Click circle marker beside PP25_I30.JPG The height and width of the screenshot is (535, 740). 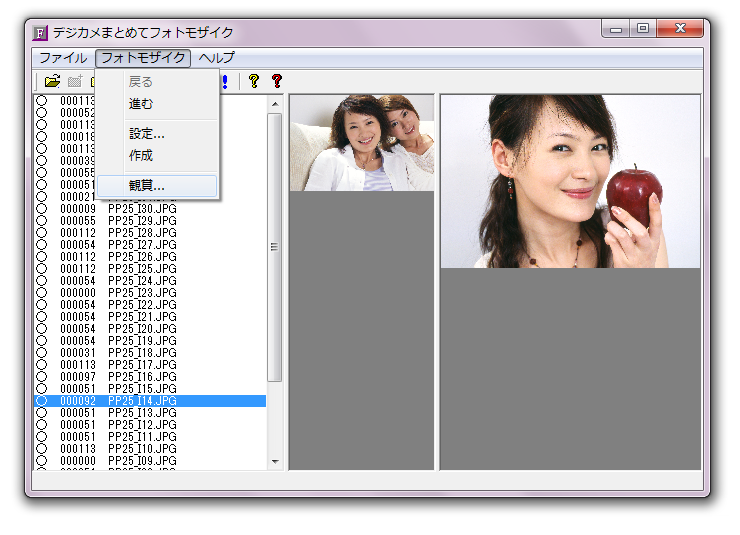coord(42,209)
